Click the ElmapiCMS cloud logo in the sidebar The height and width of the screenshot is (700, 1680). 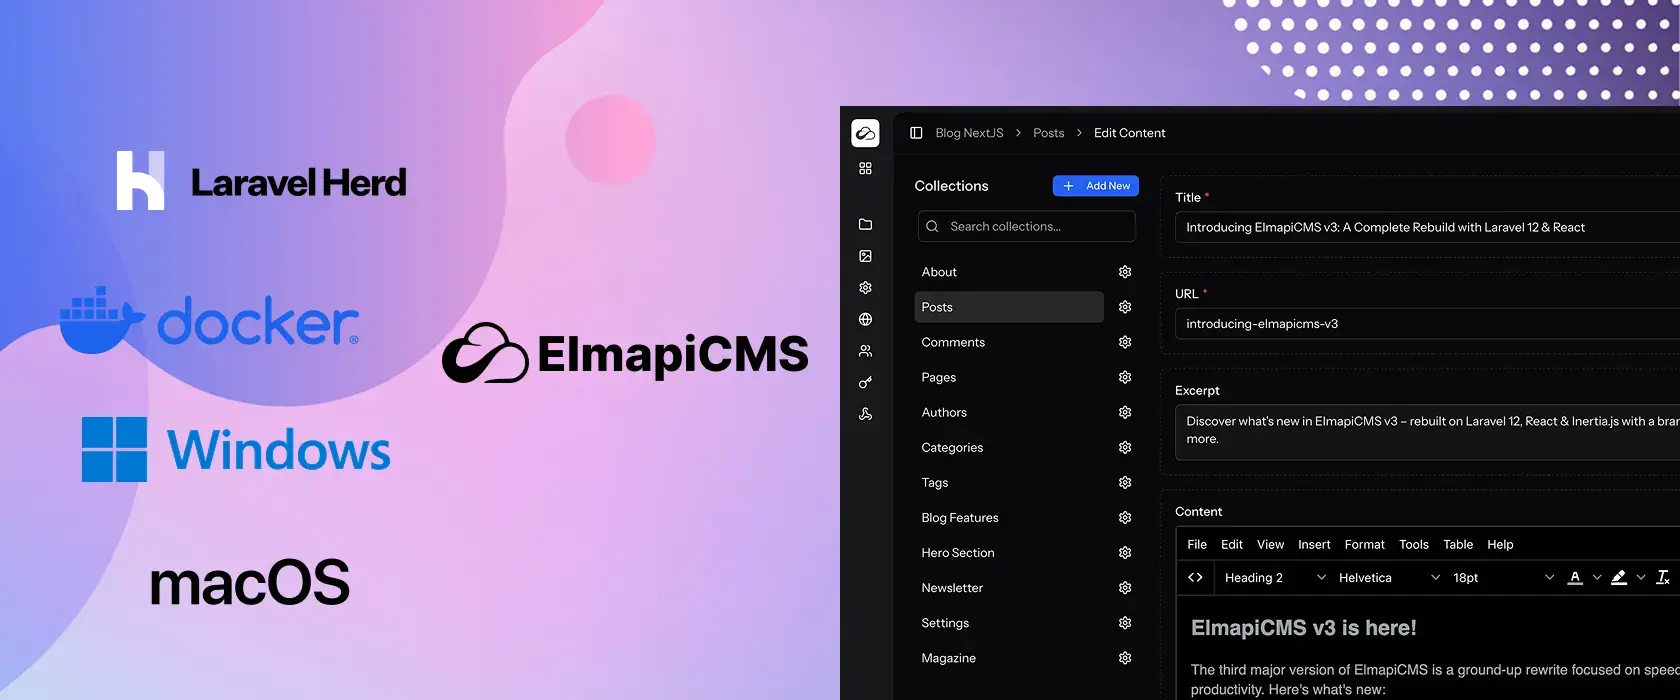click(x=865, y=133)
